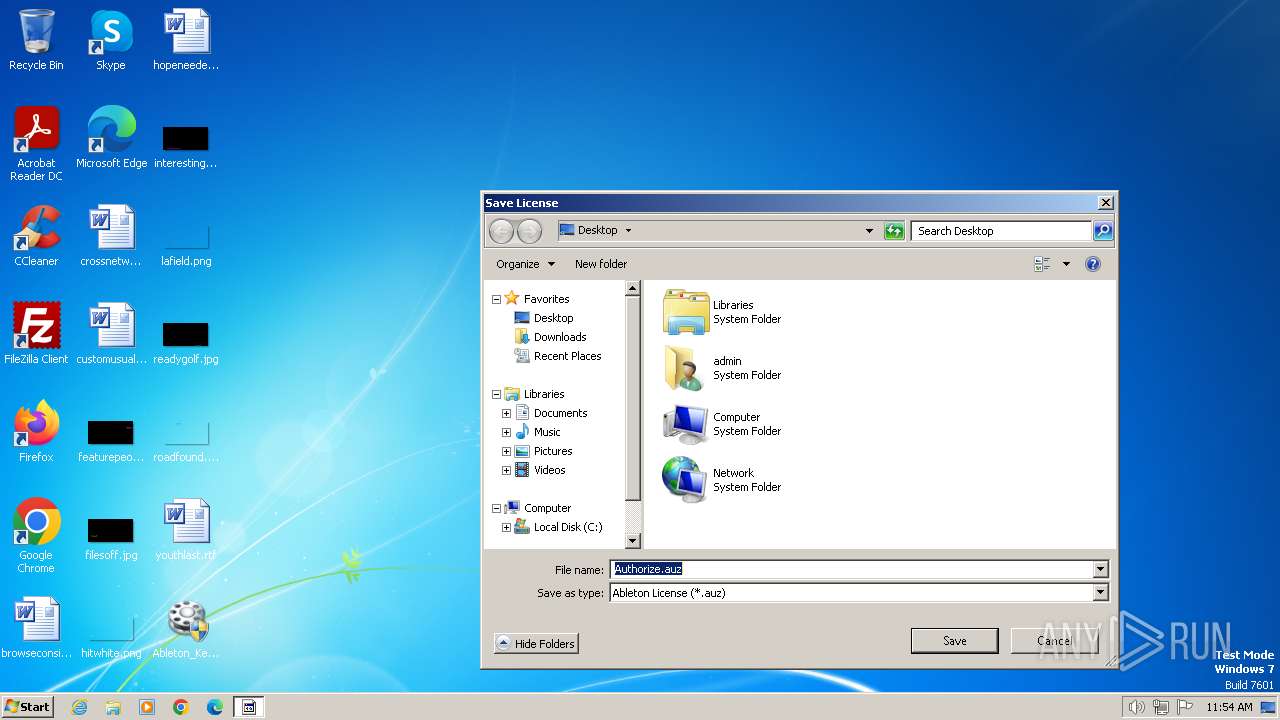Select Recent Places under Favorites
This screenshot has height=720, width=1280.
click(x=558, y=356)
